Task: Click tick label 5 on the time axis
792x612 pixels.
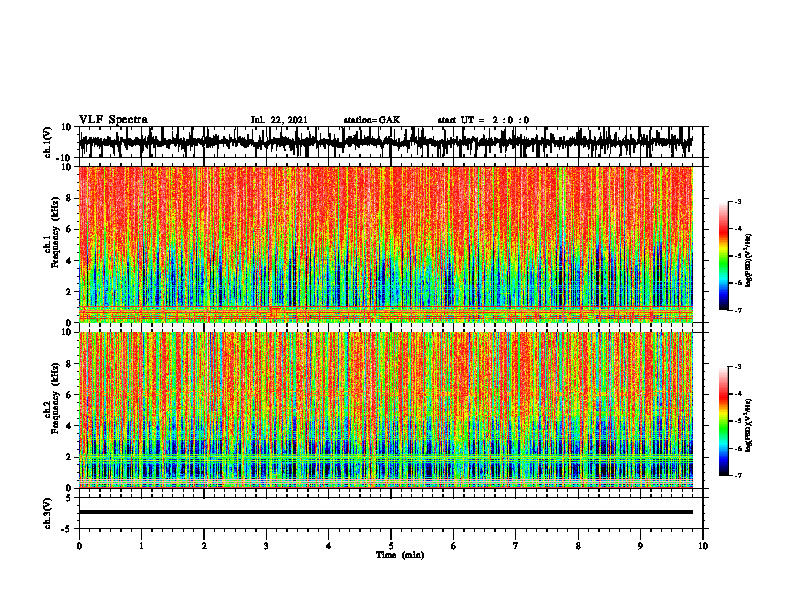Action: pos(391,546)
